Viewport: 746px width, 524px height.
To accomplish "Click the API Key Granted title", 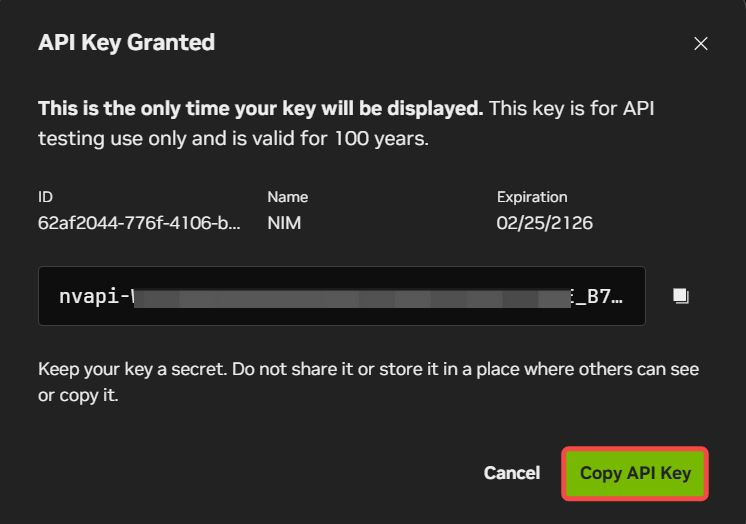I will pyautogui.click(x=126, y=42).
